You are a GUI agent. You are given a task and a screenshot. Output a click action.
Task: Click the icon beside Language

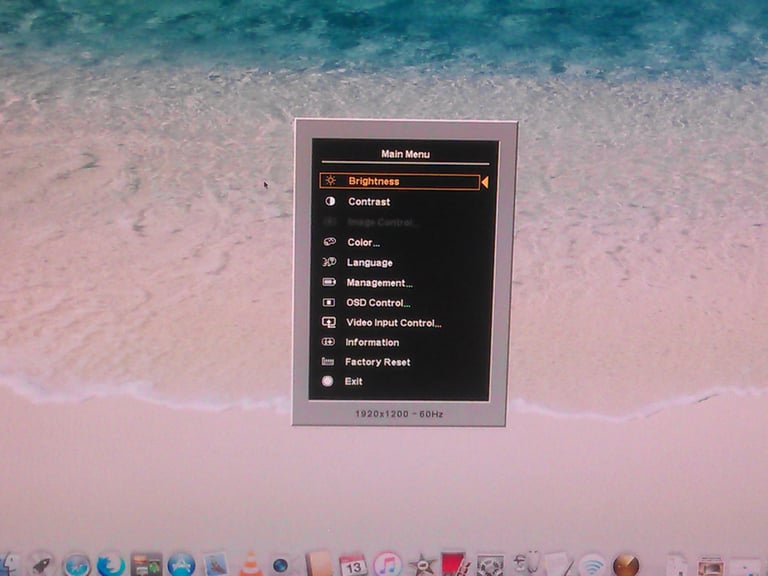point(329,262)
